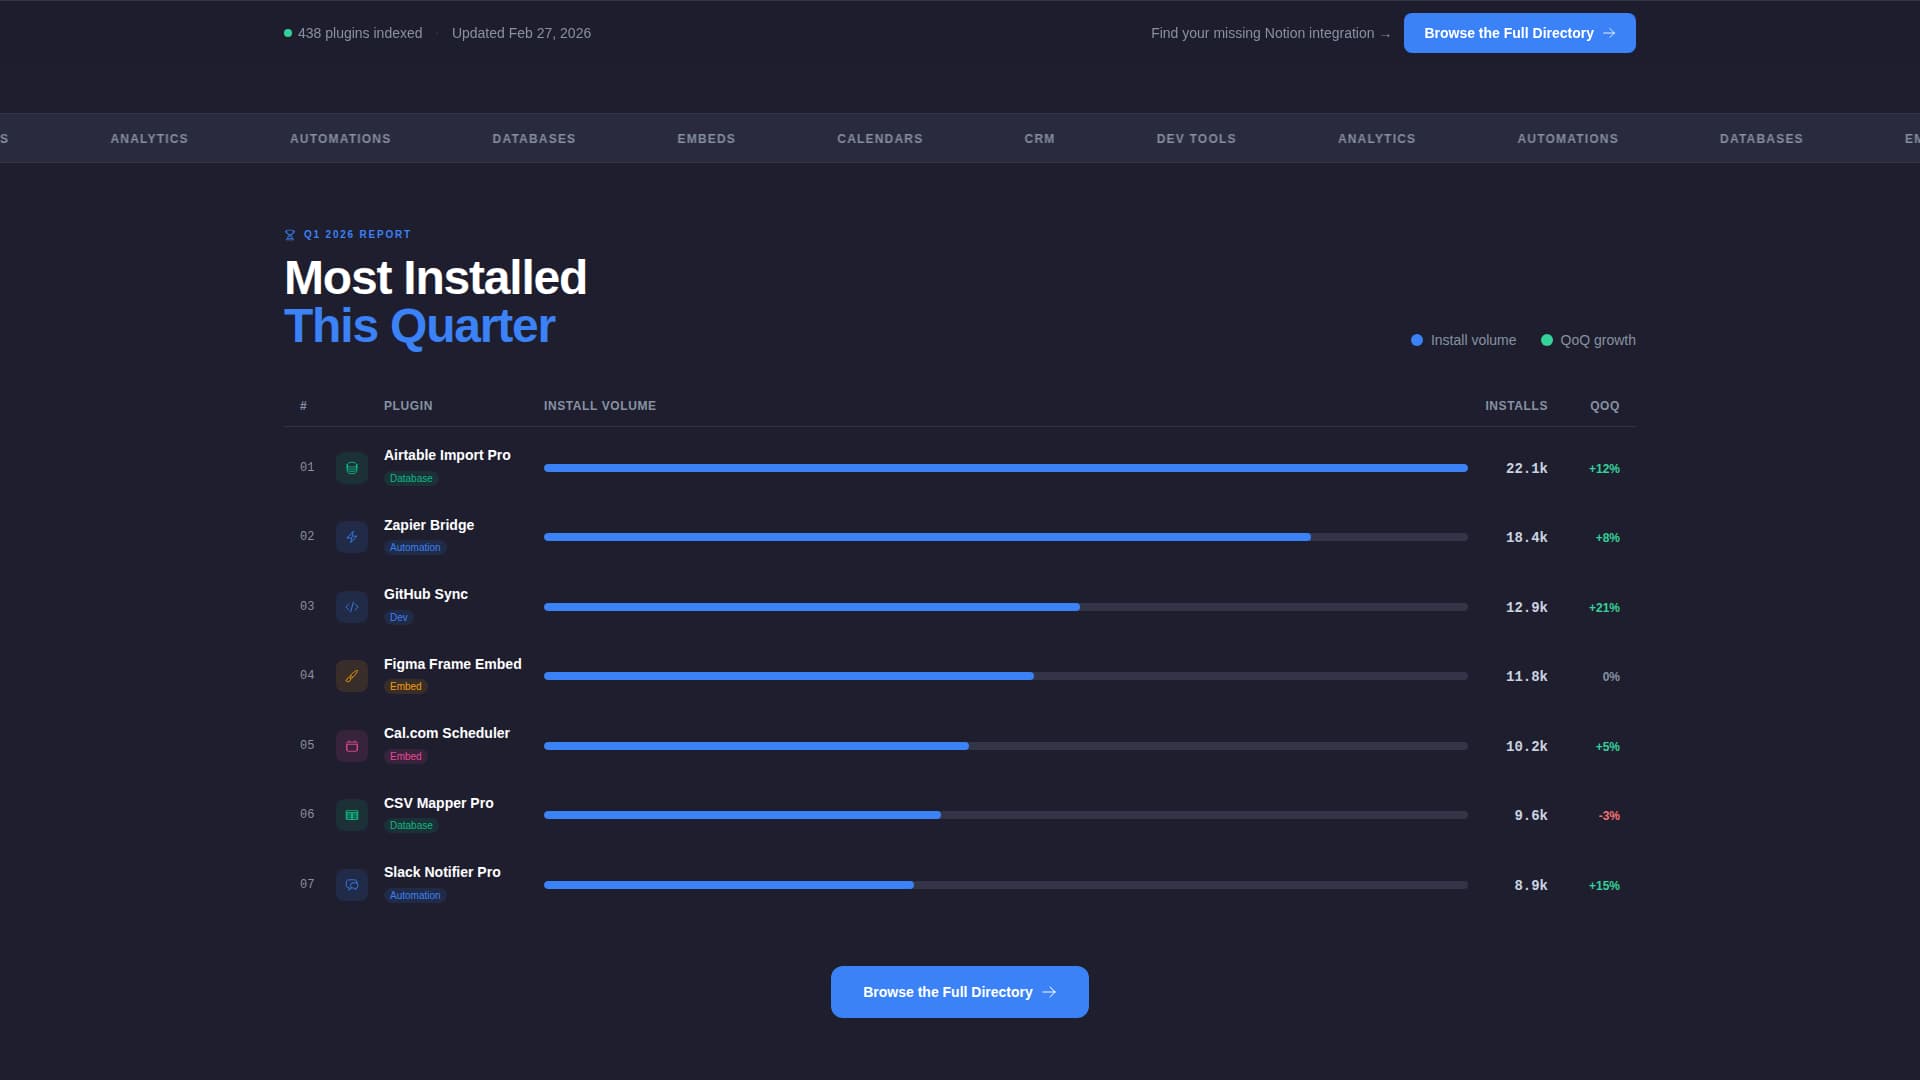
Task: Click the Updated Feb 27, 2026 text
Action: [x=521, y=33]
